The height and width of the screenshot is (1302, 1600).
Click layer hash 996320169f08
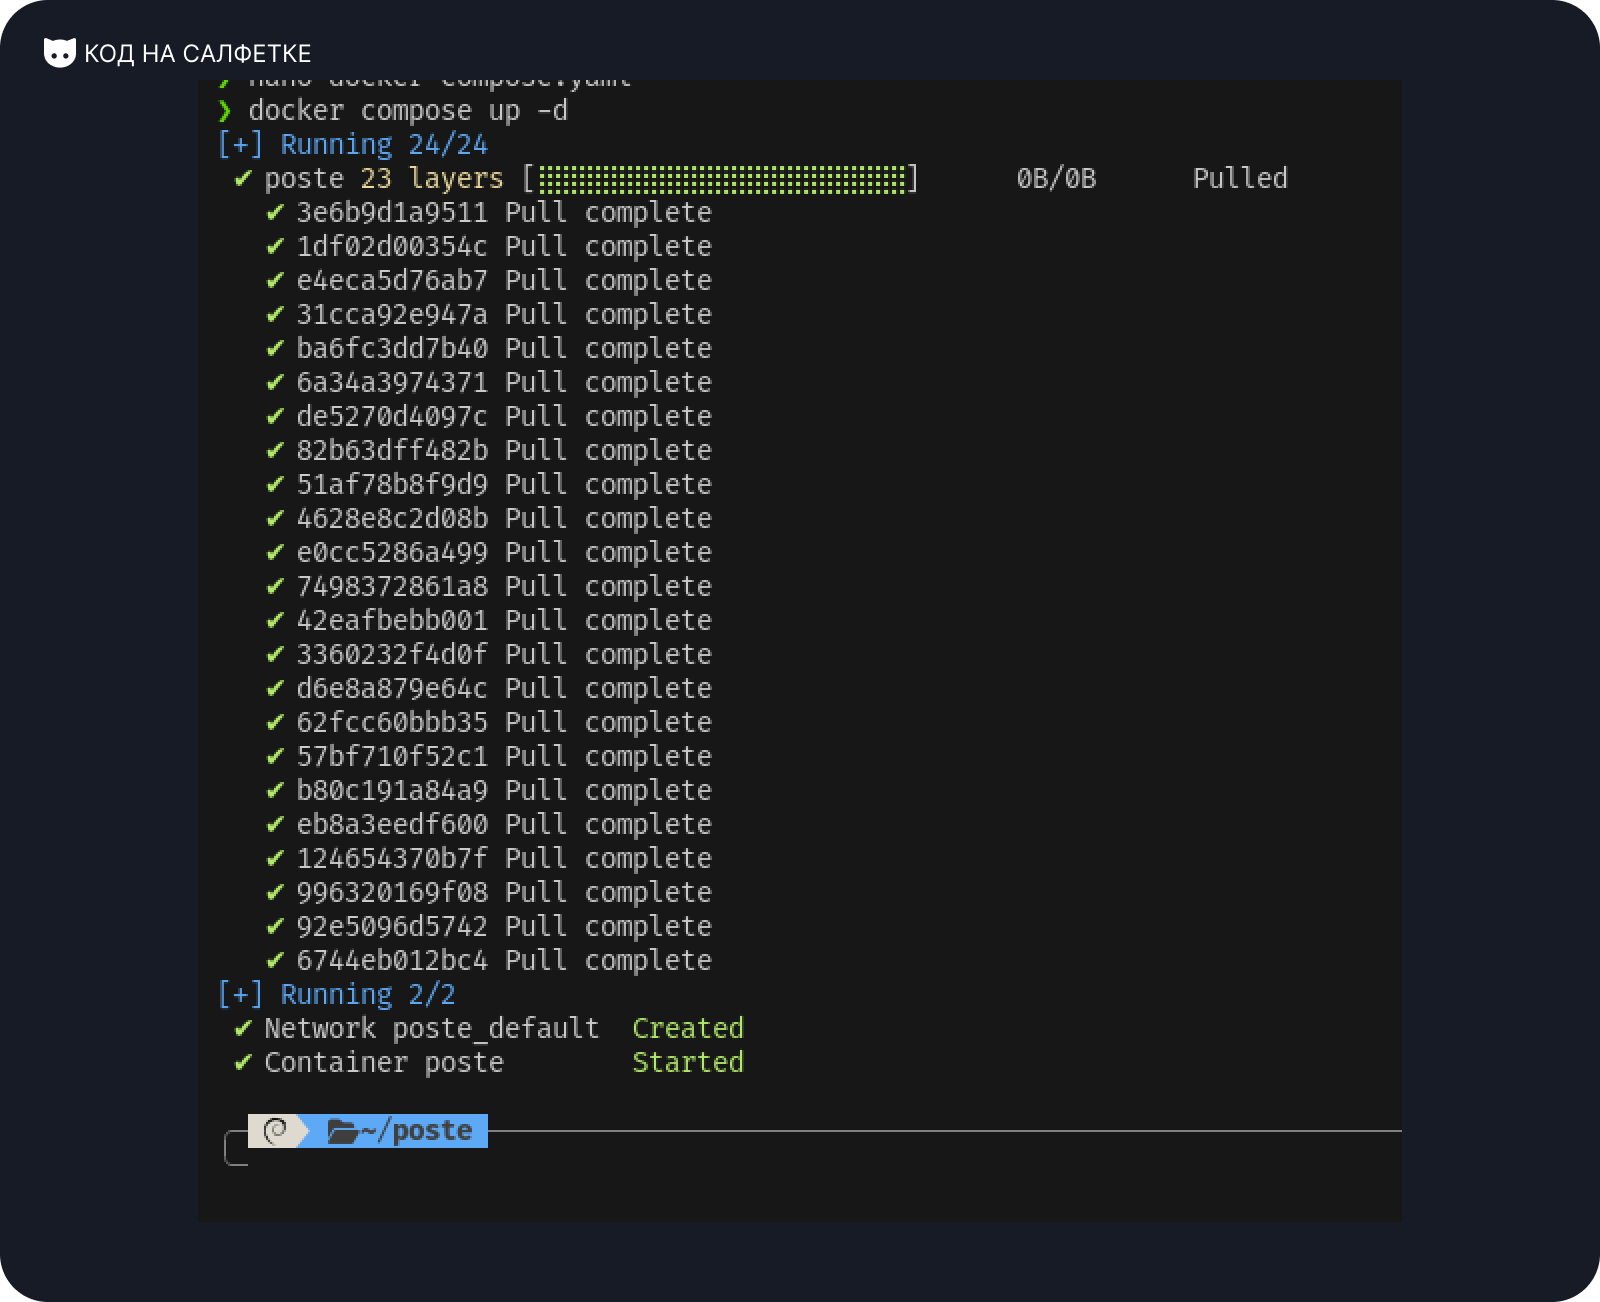(x=392, y=892)
